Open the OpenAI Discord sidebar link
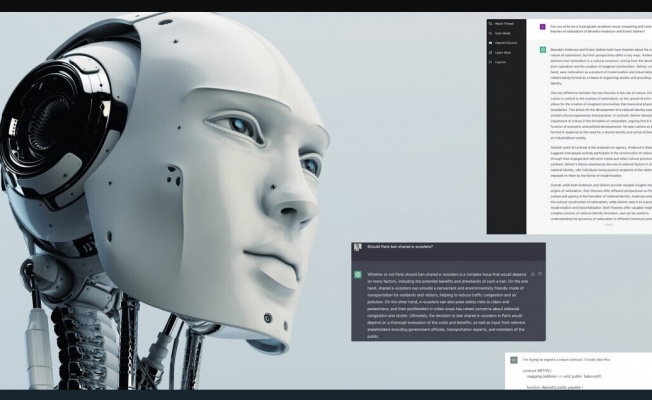This screenshot has width=652, height=400. (503, 43)
